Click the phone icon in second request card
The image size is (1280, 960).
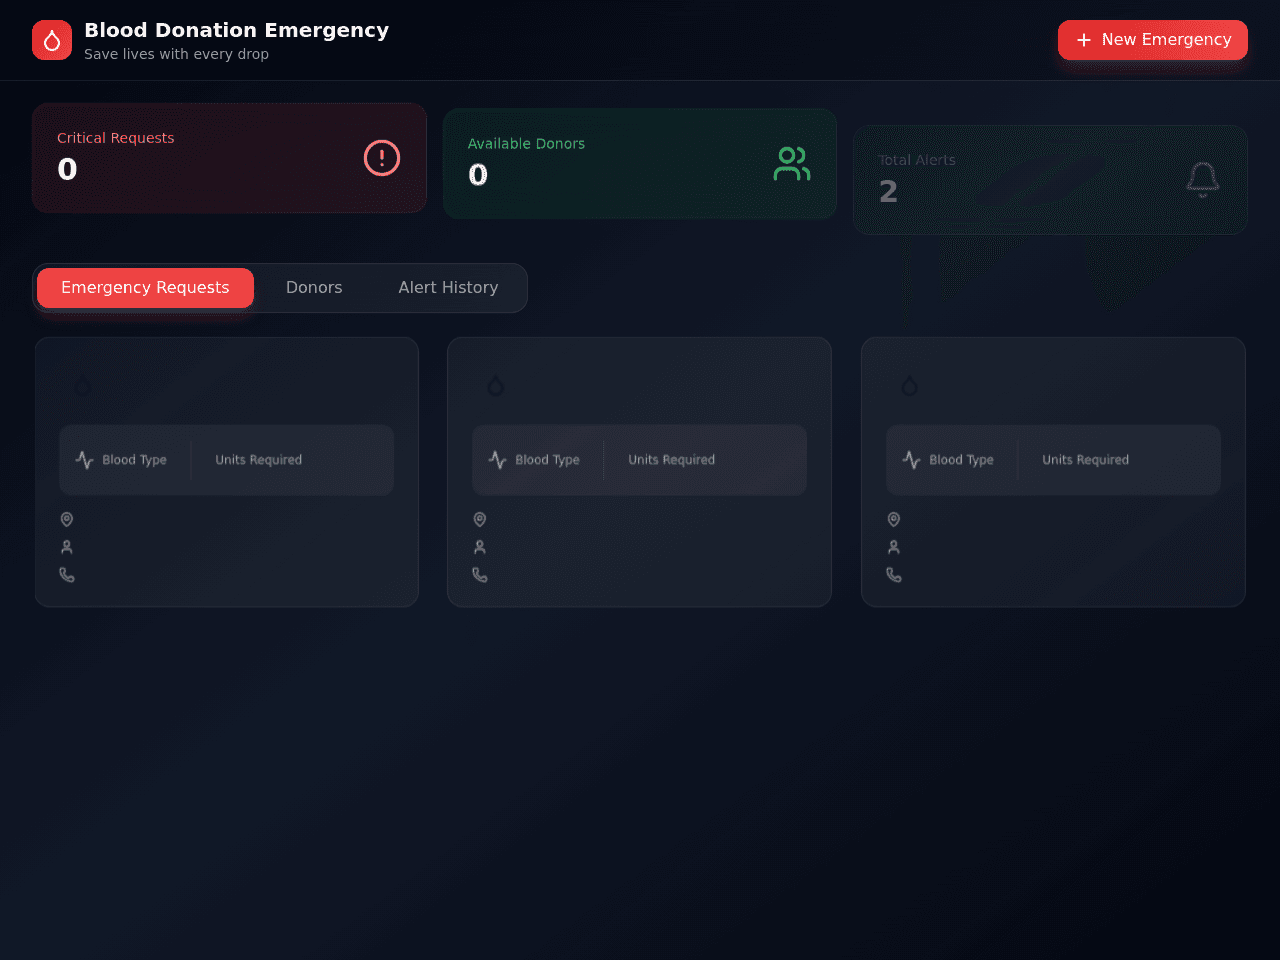tap(480, 575)
